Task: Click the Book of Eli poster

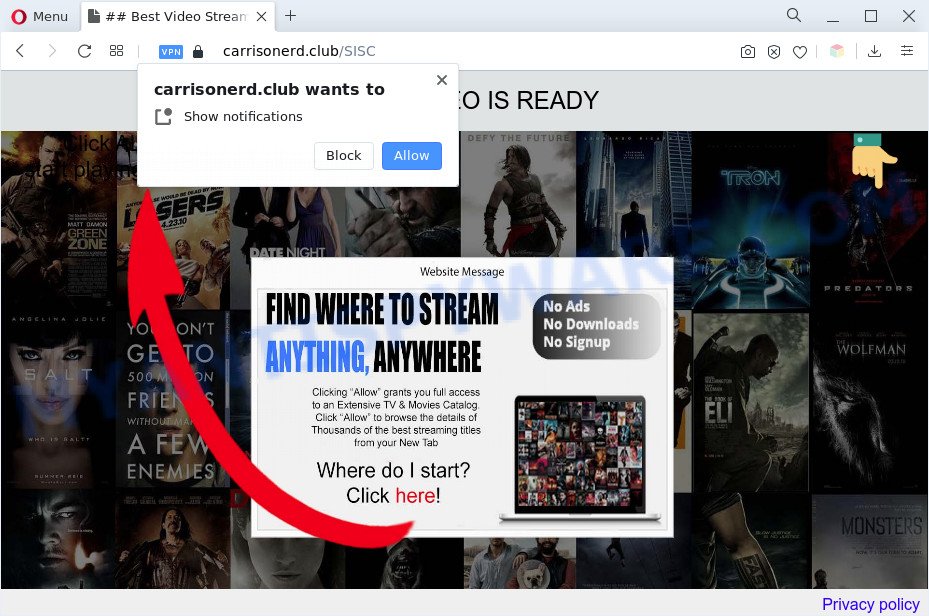Action: coord(751,402)
